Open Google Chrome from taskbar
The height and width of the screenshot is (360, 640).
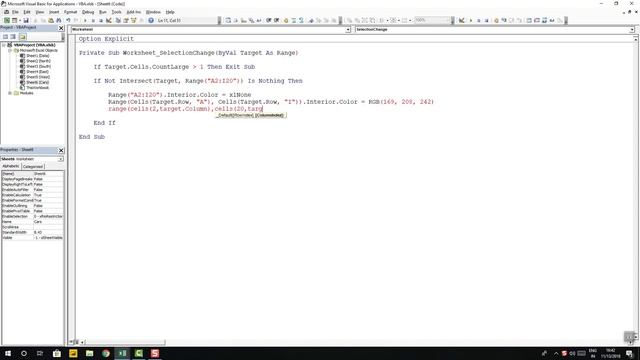click(106, 353)
